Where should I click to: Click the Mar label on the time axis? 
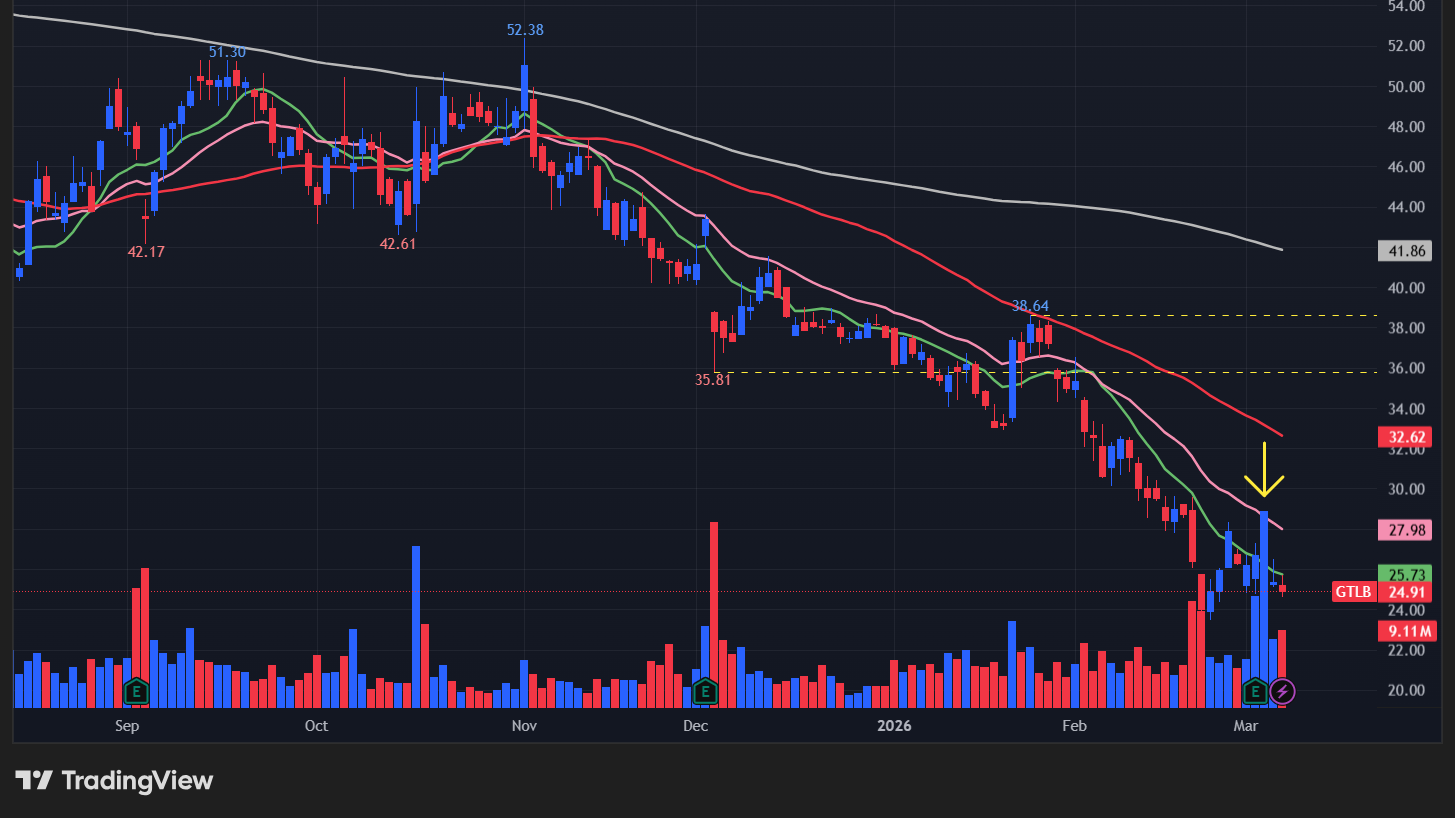(x=1245, y=726)
